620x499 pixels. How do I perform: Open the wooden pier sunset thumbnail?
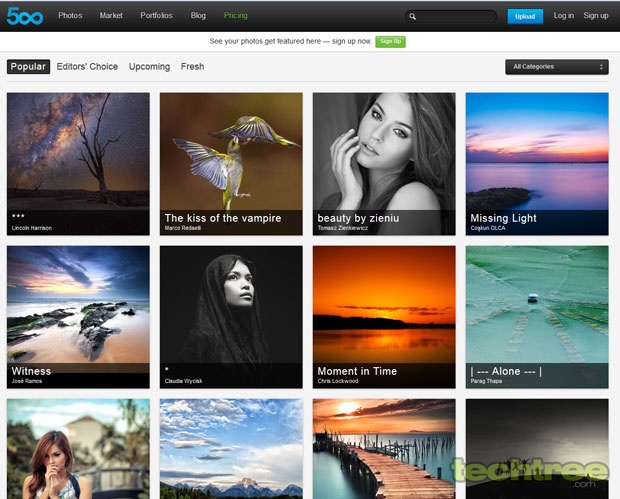click(x=384, y=449)
